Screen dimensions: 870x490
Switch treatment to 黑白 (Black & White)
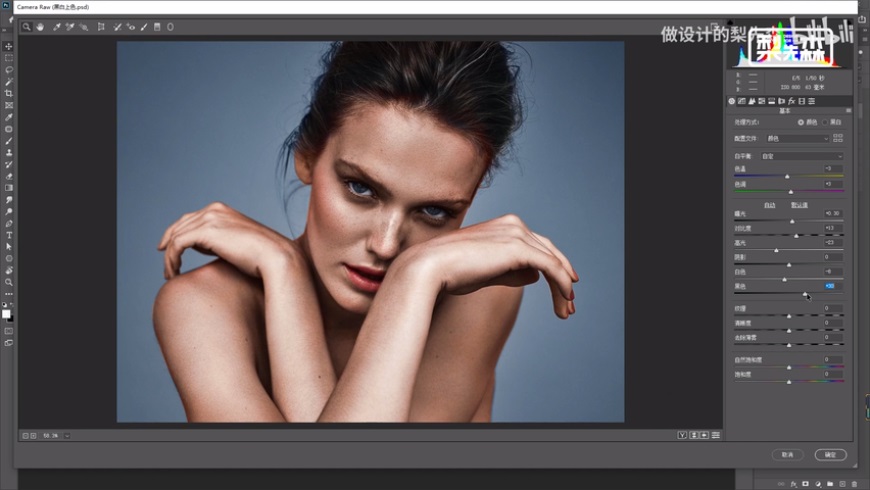(825, 122)
